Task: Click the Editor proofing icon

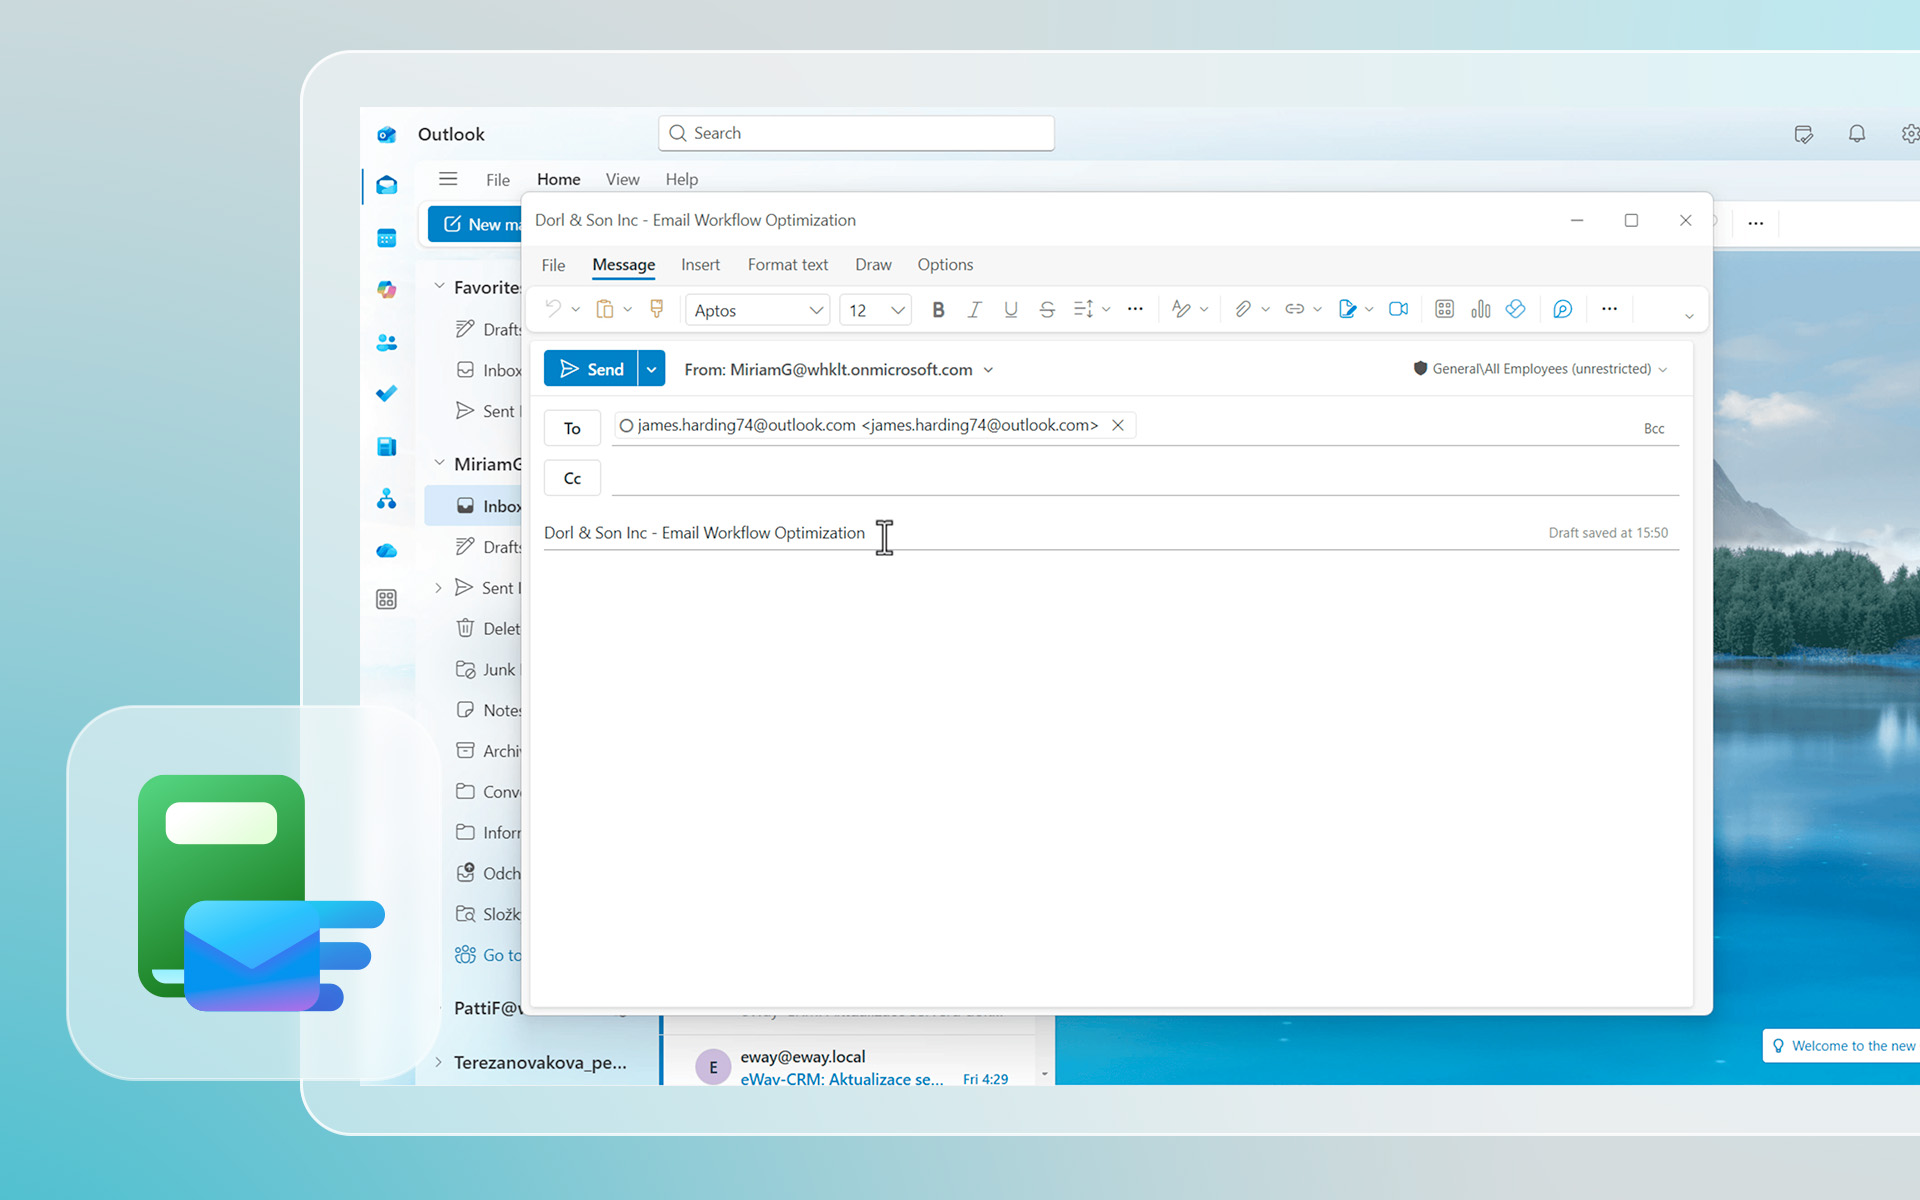Action: (1563, 309)
